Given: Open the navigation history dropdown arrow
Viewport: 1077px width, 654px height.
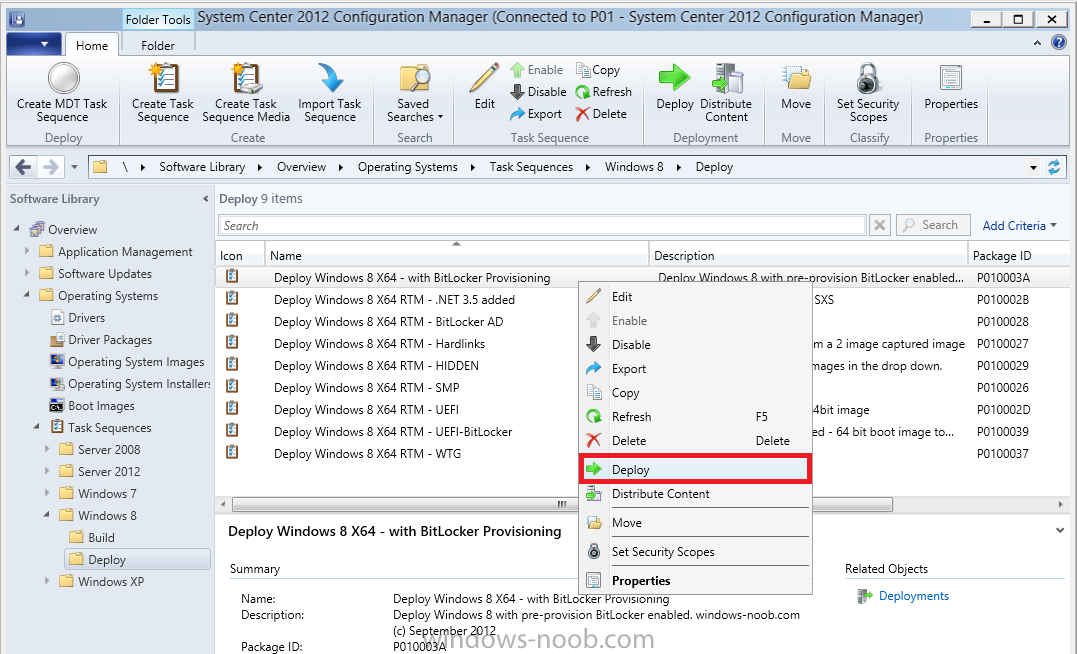Looking at the screenshot, I should point(74,167).
